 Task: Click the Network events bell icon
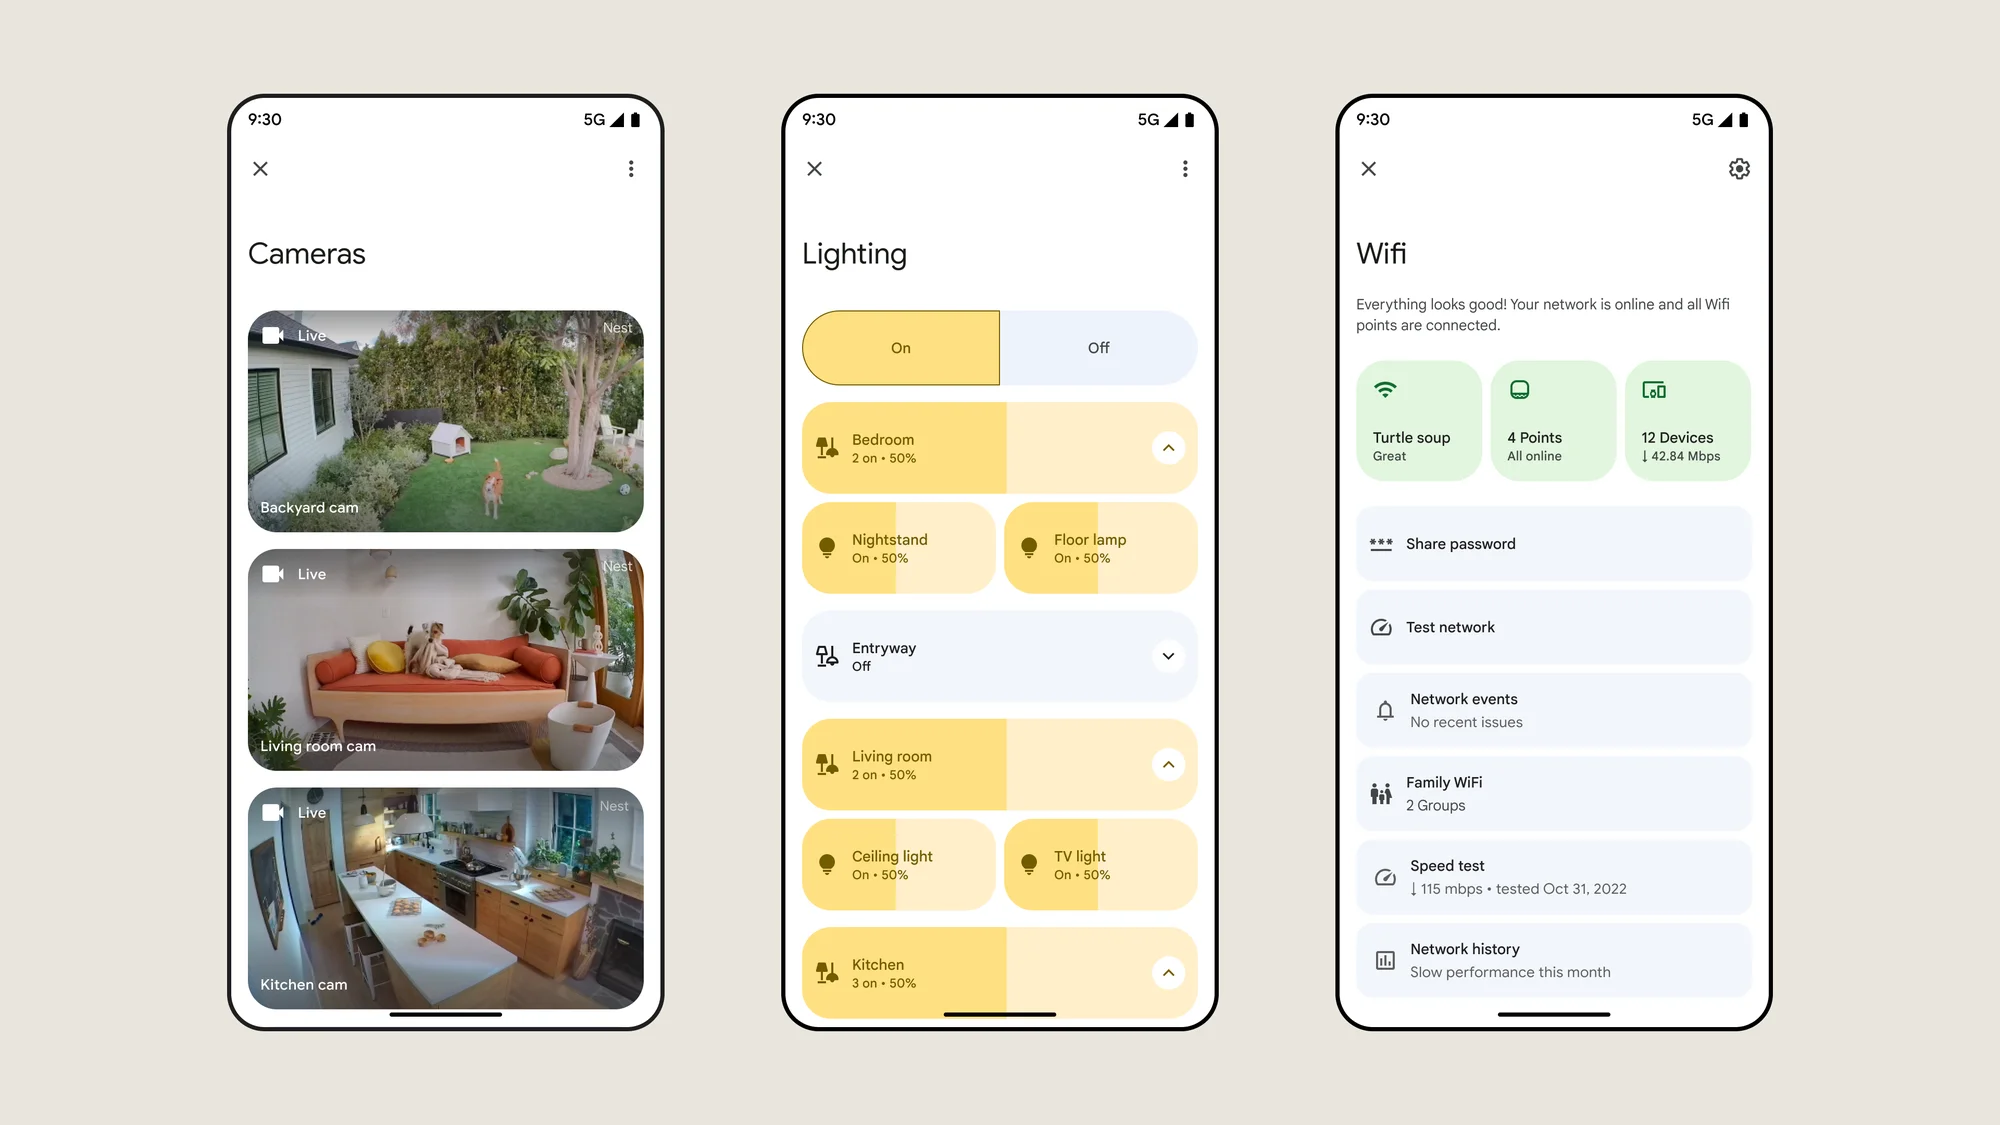(1385, 709)
